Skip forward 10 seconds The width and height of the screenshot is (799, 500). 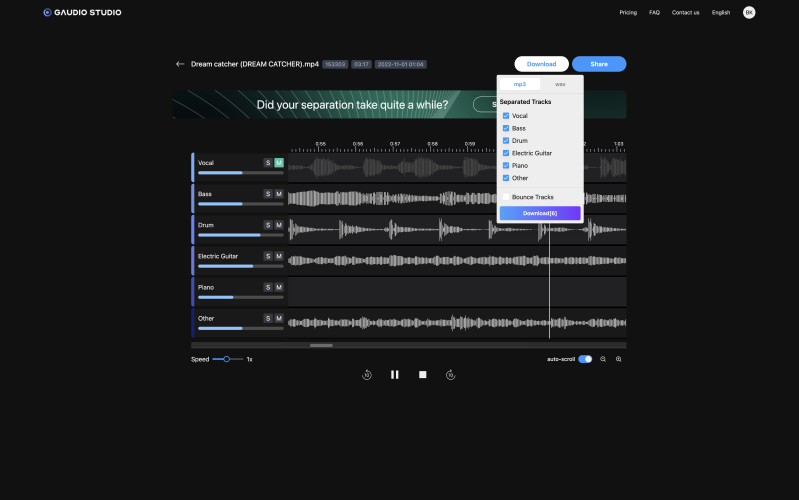[x=450, y=375]
